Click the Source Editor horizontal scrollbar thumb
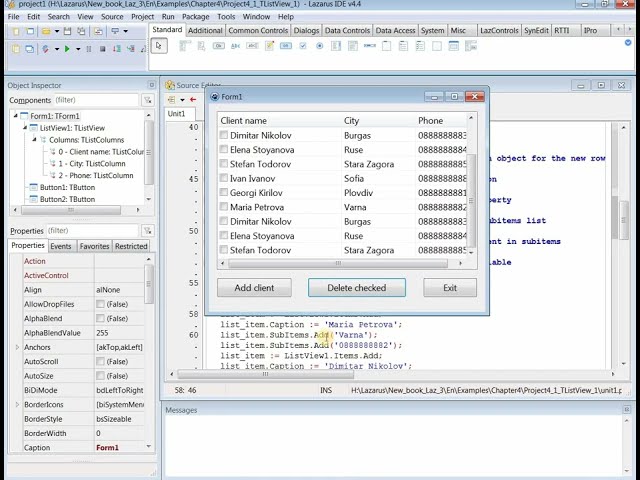 point(265,374)
